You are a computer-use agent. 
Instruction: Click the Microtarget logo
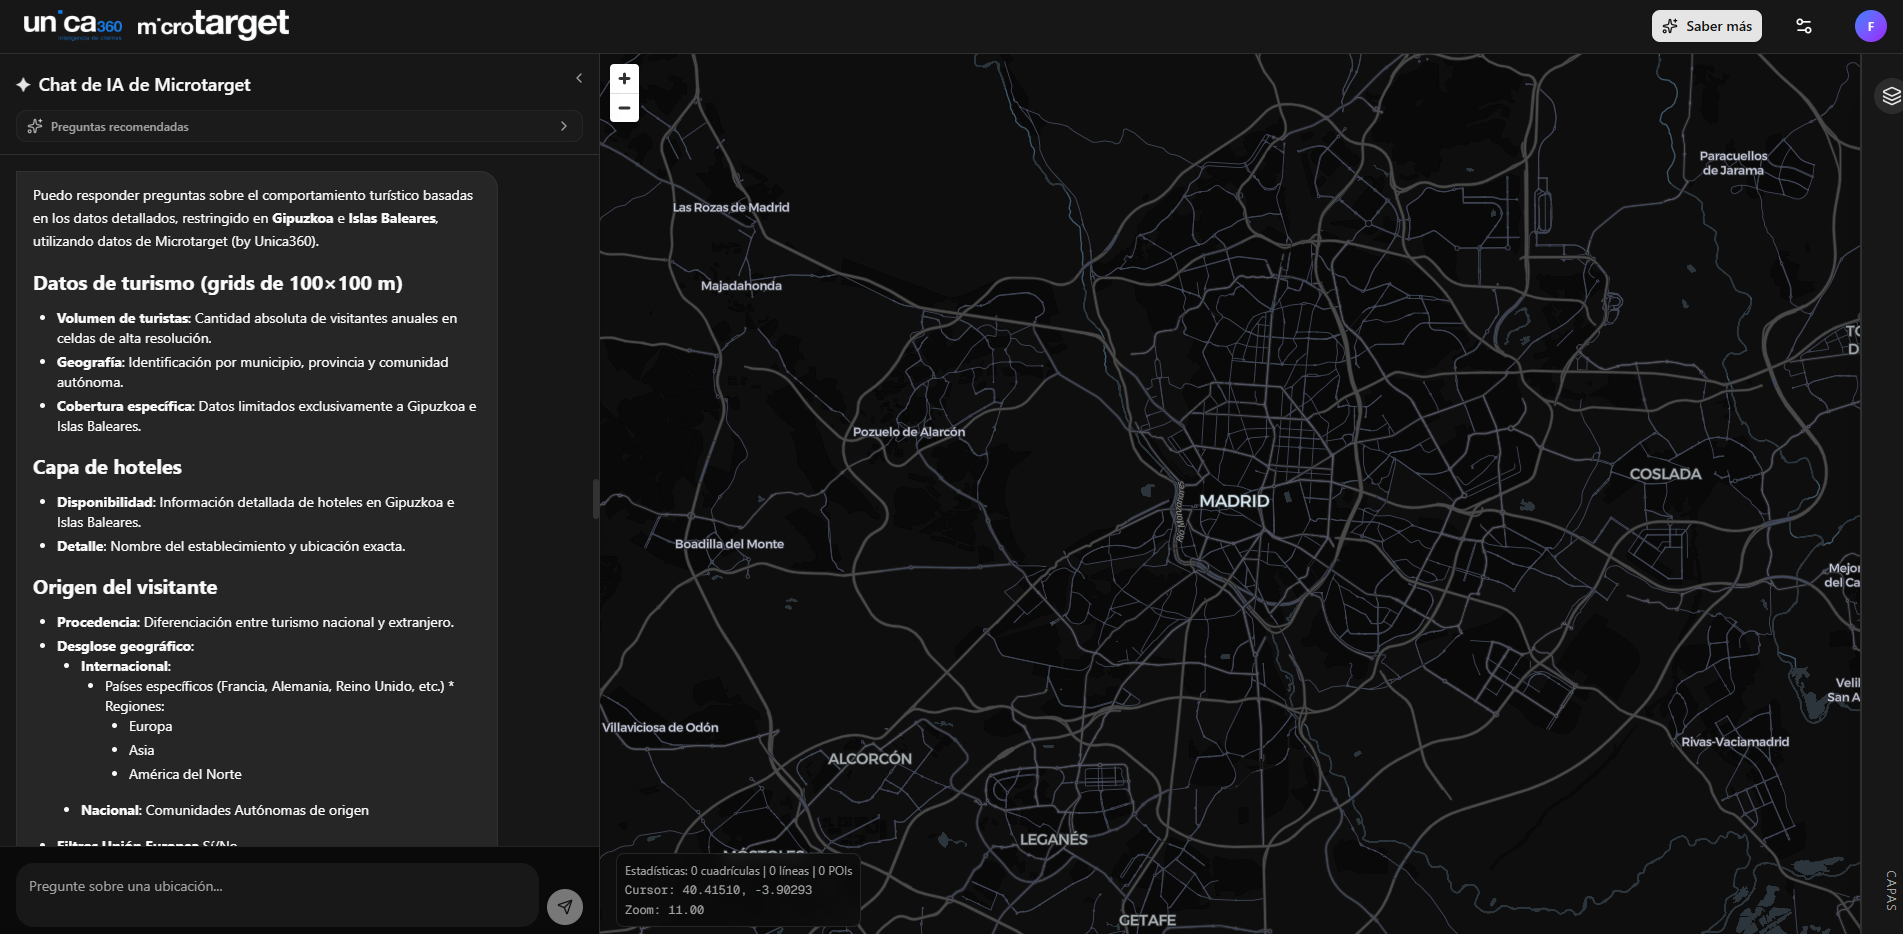point(213,25)
